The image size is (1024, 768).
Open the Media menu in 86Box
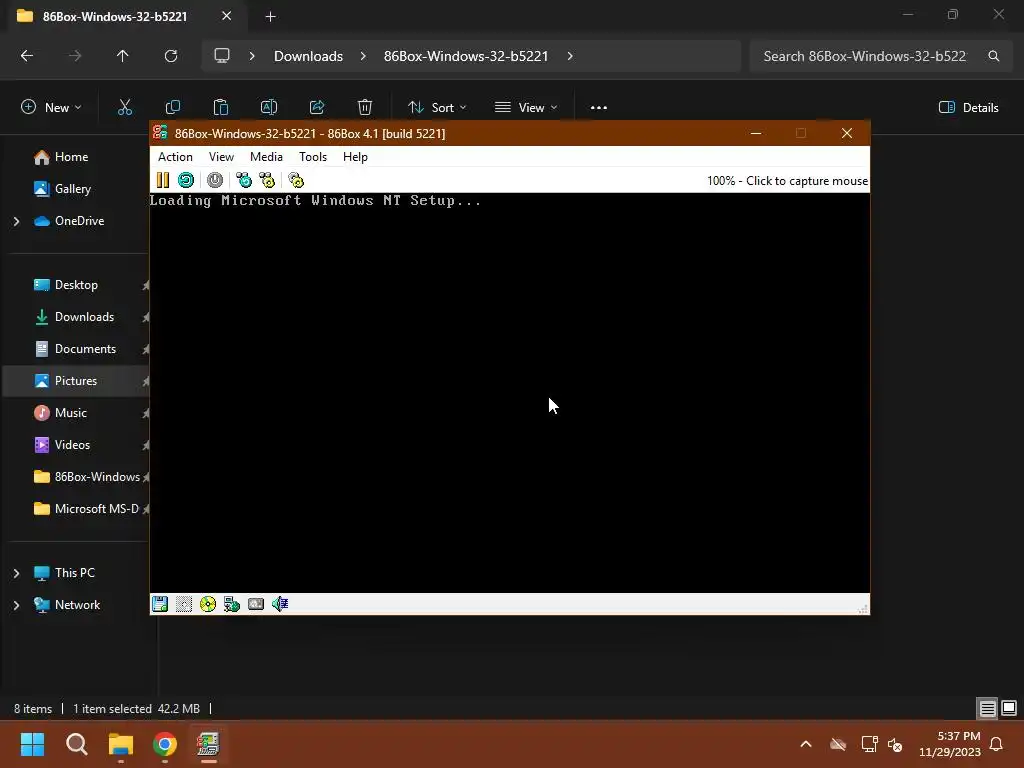(x=266, y=157)
